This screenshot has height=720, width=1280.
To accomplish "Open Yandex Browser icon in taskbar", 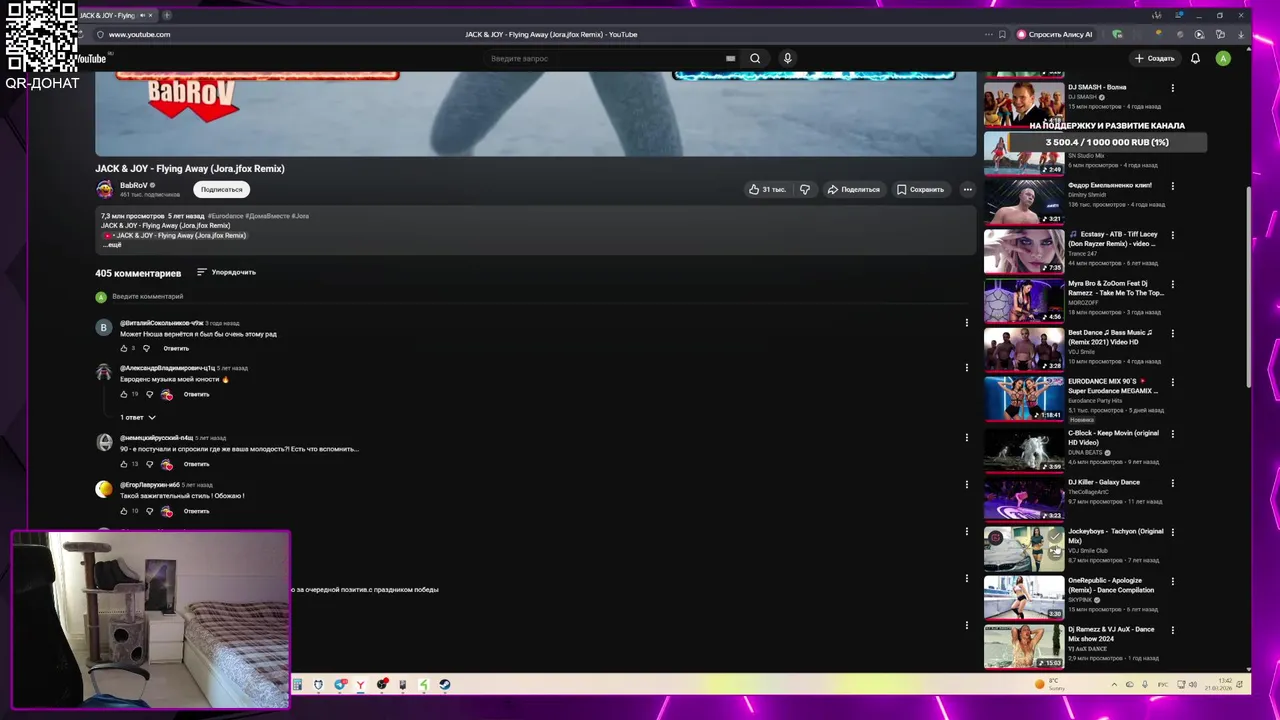I will (361, 685).
